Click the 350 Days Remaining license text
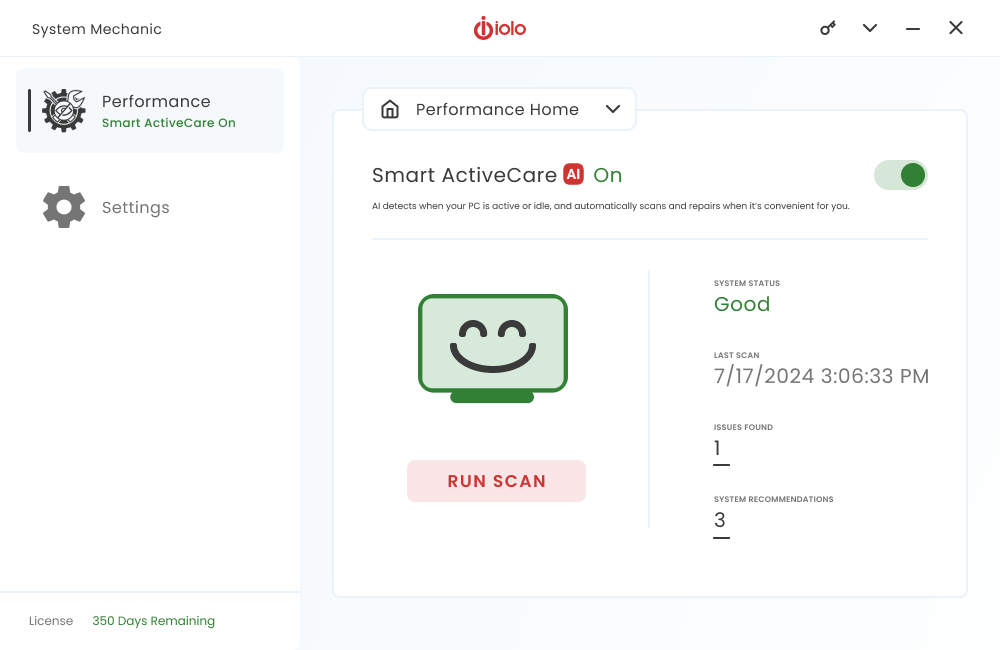Viewport: 1000px width, 650px height. pos(153,621)
